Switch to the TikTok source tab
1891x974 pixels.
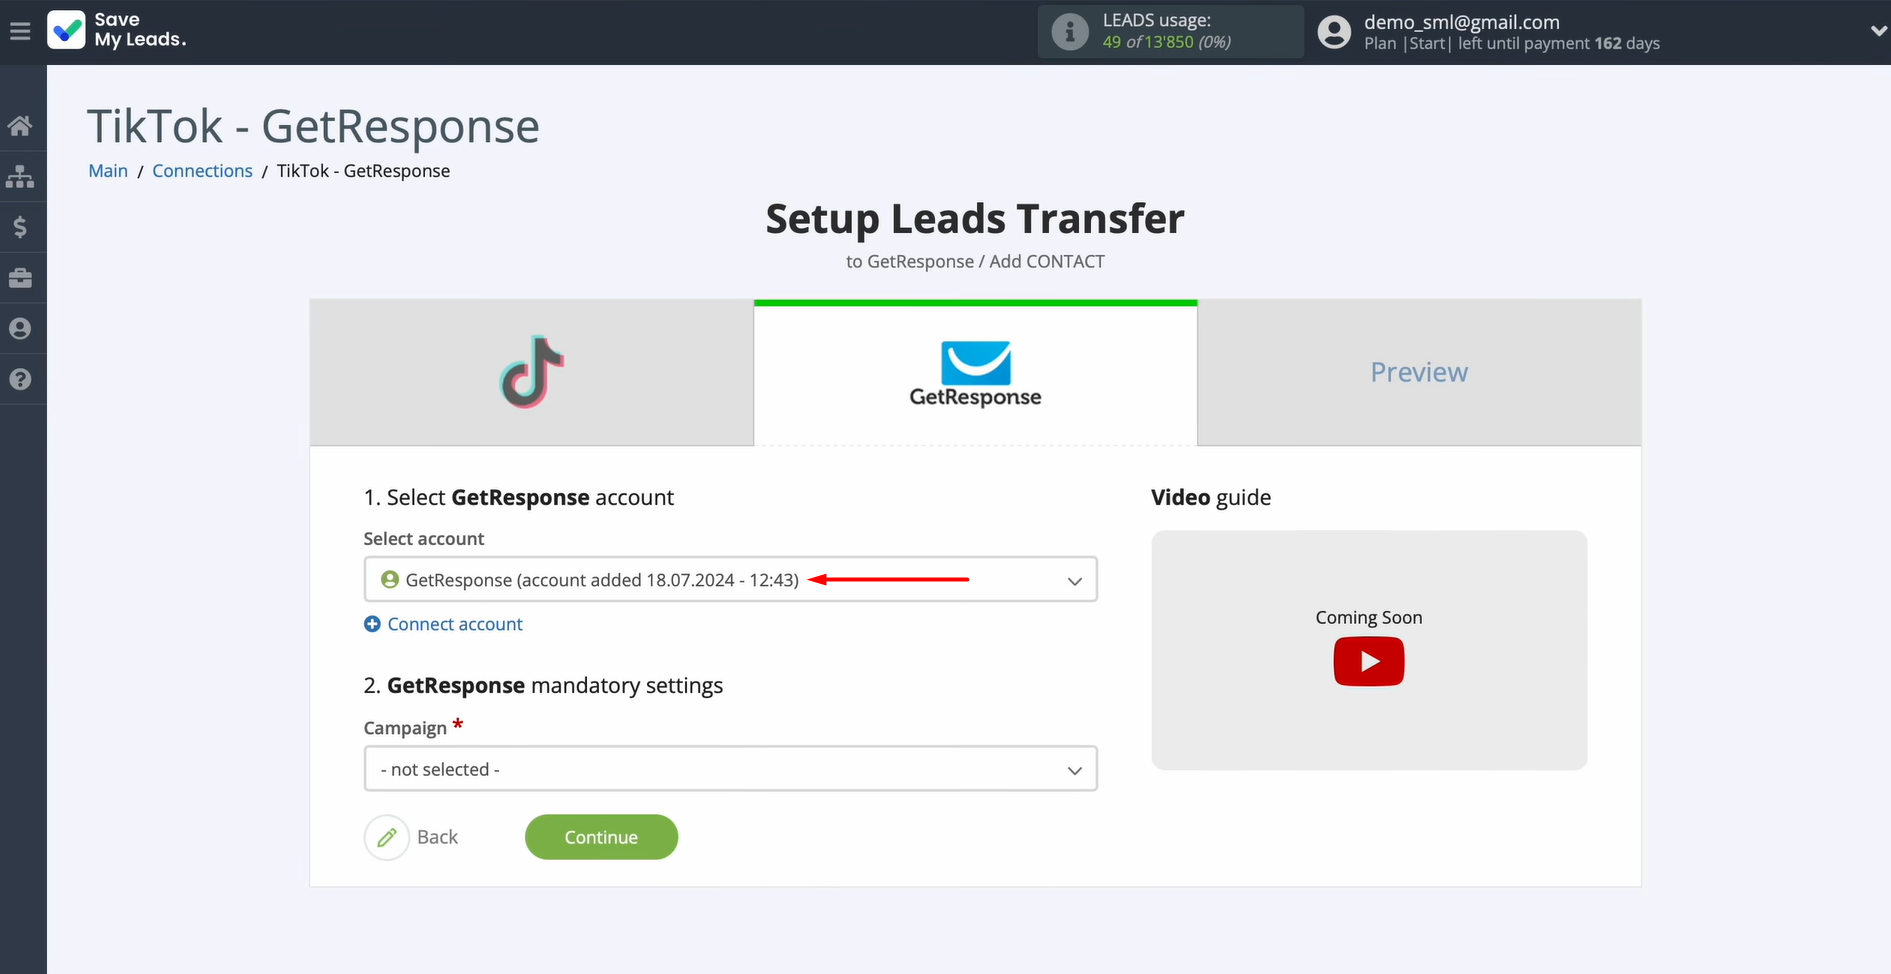point(531,372)
